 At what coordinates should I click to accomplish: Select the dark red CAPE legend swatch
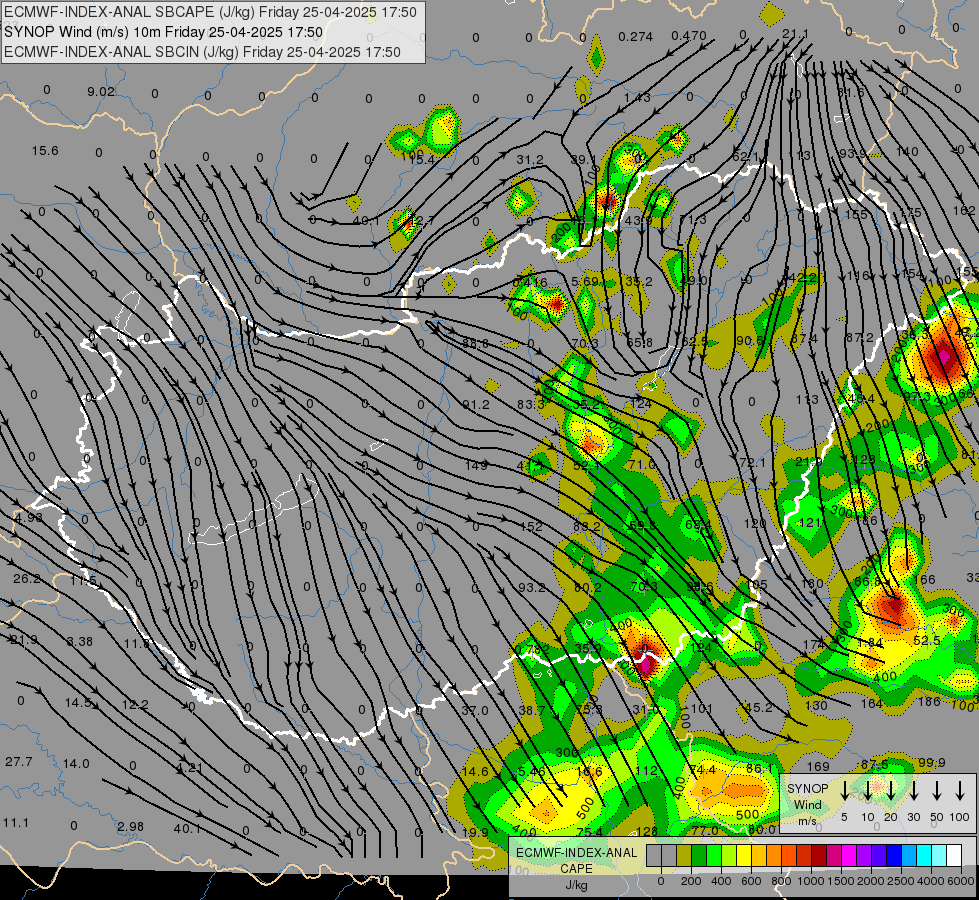point(819,856)
